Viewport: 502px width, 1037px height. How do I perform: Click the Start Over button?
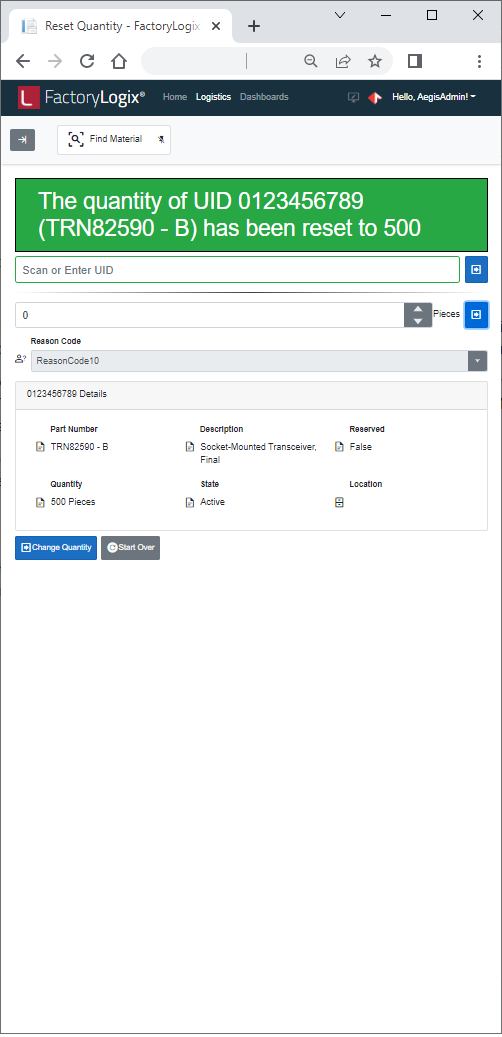point(130,548)
